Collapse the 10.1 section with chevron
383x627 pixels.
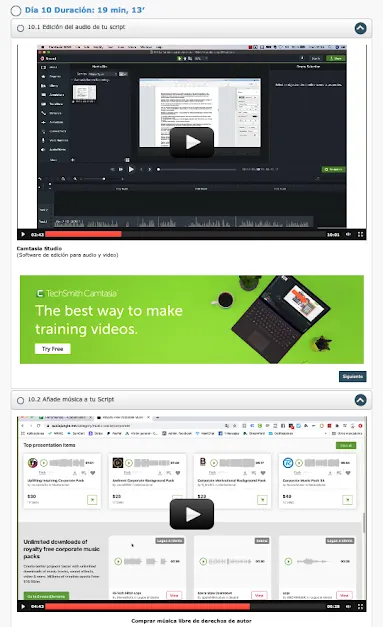(x=360, y=28)
